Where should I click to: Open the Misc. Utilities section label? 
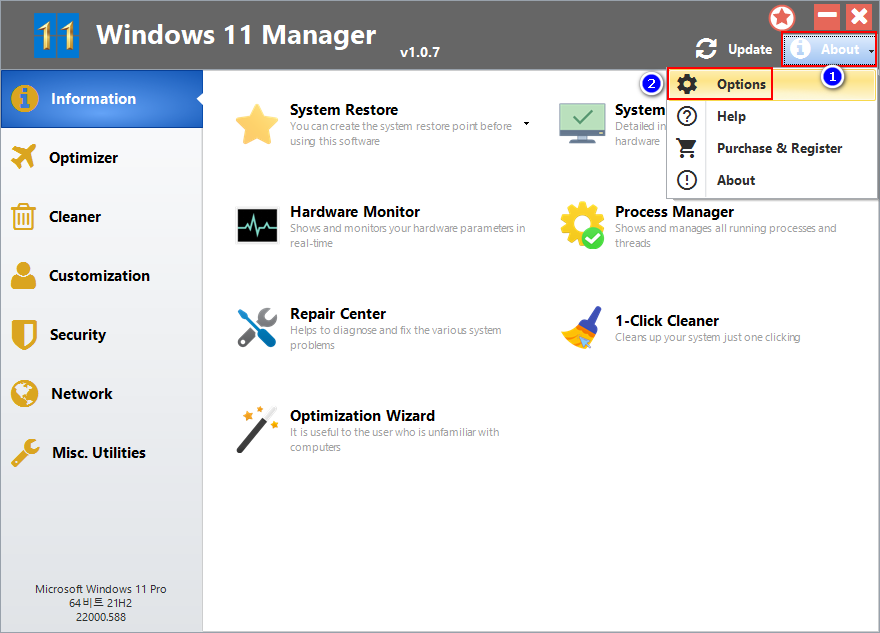[x=99, y=452]
